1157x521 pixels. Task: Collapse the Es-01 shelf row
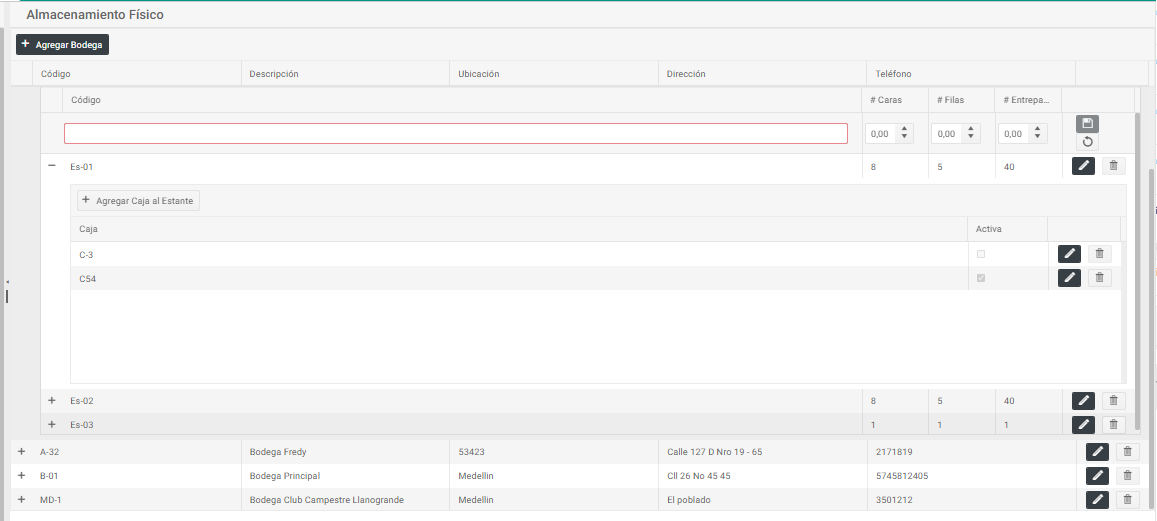click(x=52, y=166)
